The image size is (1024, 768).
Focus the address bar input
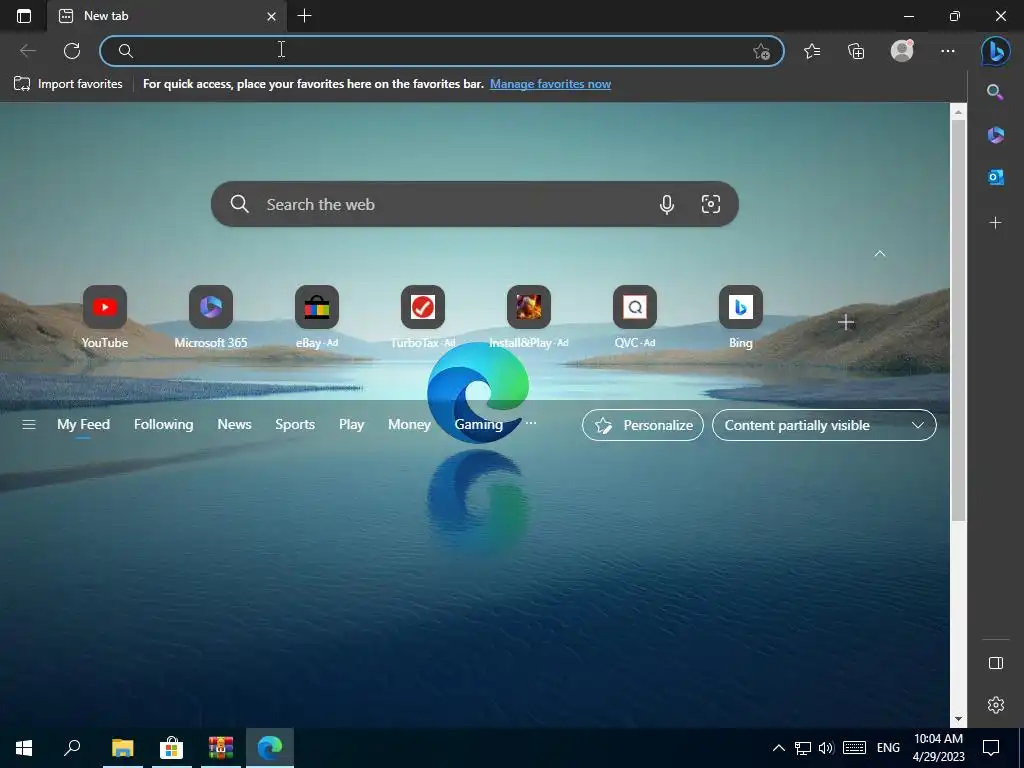(441, 51)
